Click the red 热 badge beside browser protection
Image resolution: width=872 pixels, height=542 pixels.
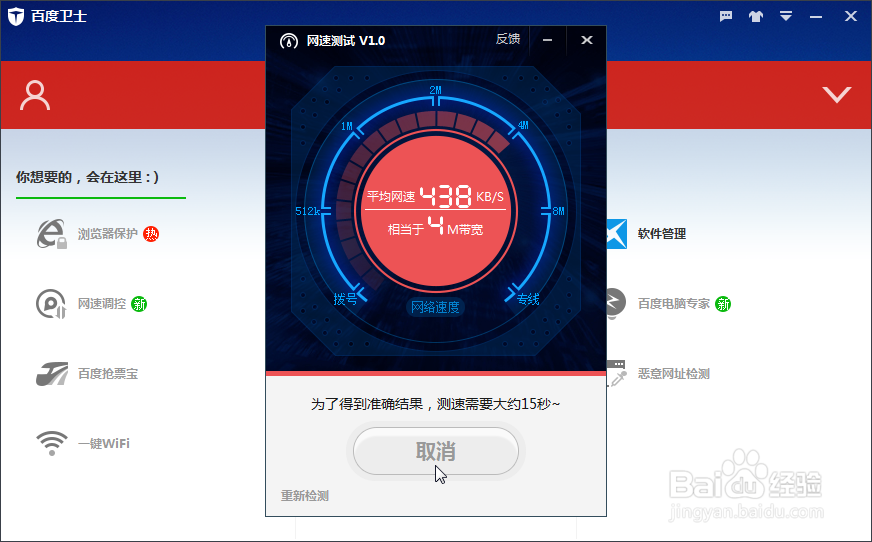[x=151, y=234]
